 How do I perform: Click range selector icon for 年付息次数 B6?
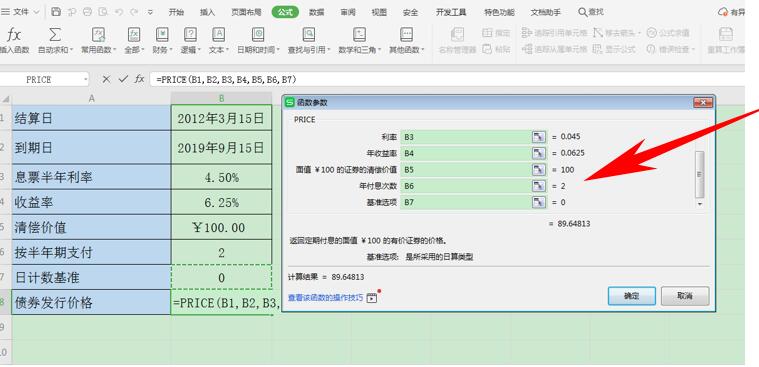538,186
